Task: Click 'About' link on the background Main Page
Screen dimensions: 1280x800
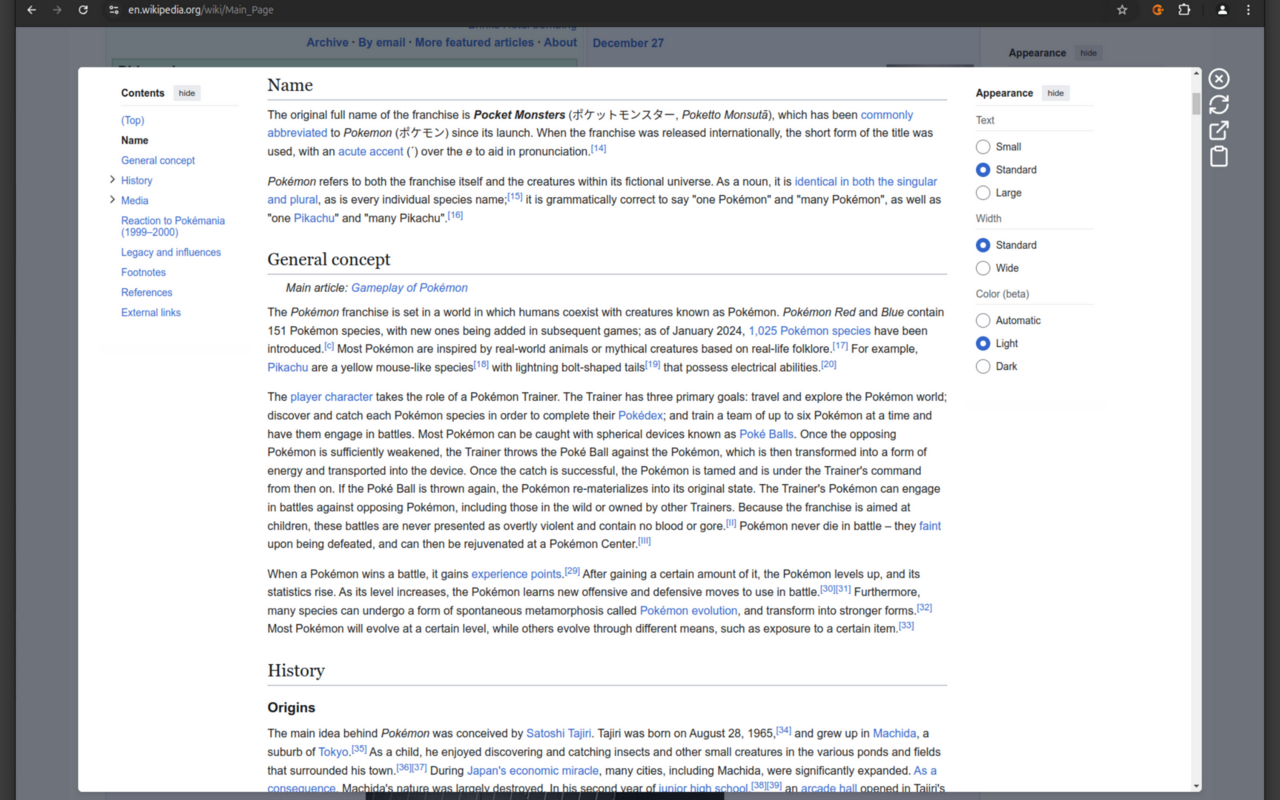Action: click(561, 43)
